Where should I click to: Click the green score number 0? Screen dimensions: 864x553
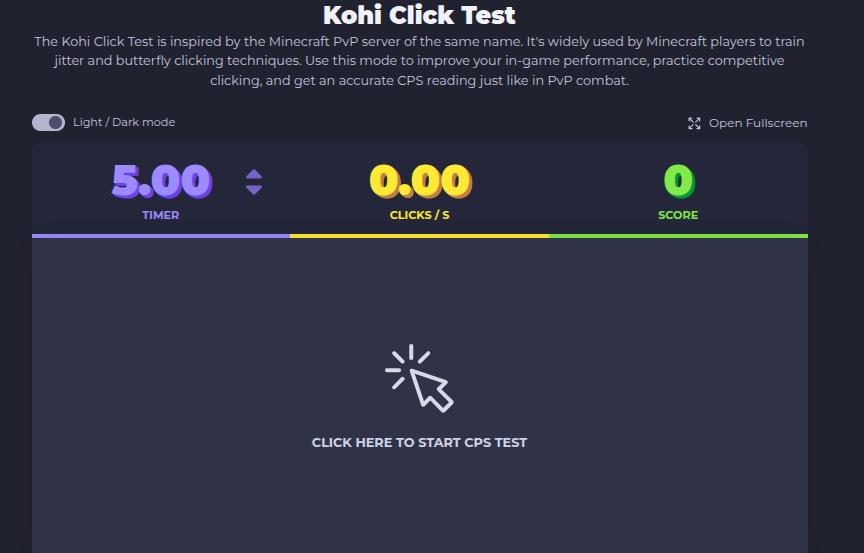pos(679,181)
